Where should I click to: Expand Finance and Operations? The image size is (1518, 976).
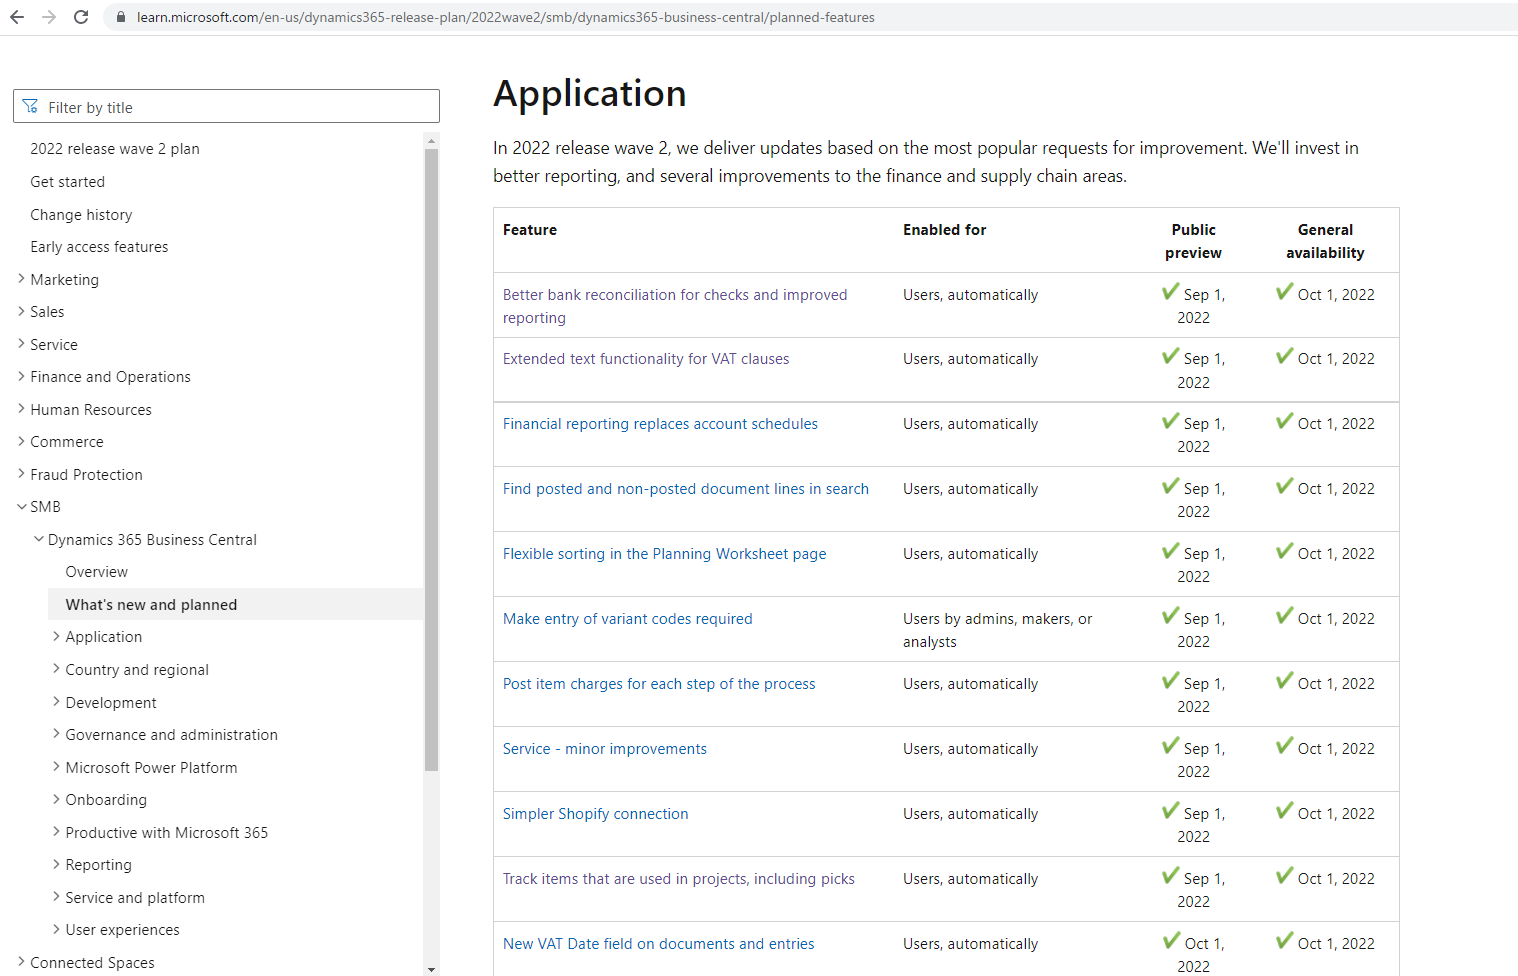21,376
